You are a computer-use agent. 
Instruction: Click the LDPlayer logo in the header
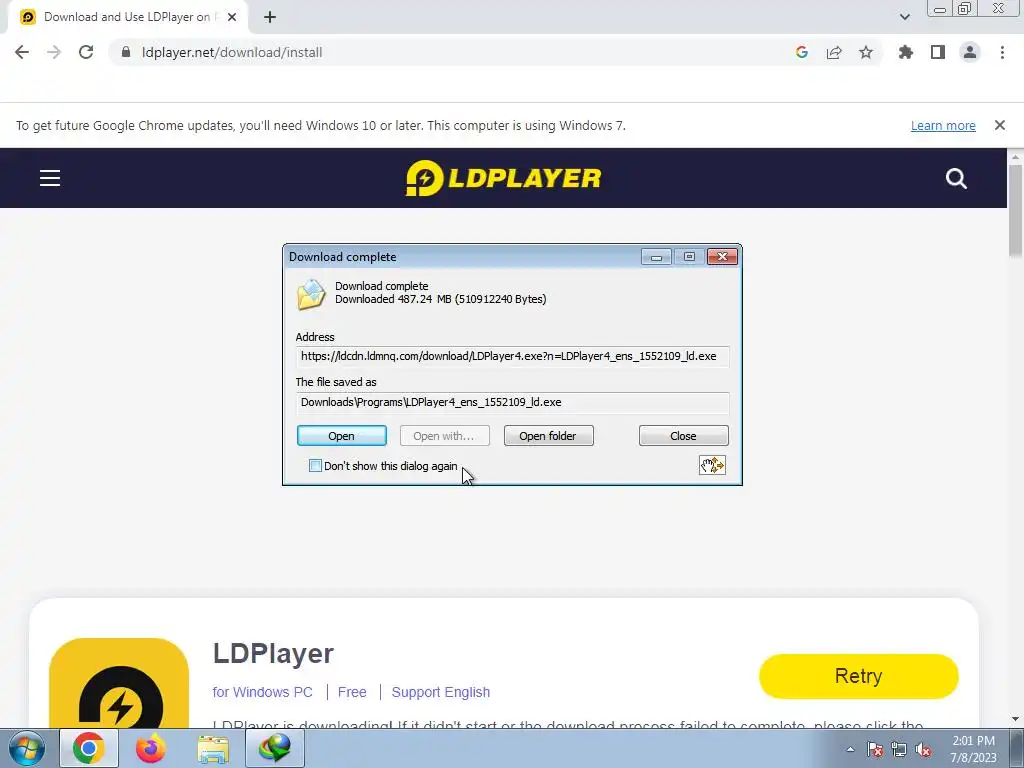pos(504,178)
